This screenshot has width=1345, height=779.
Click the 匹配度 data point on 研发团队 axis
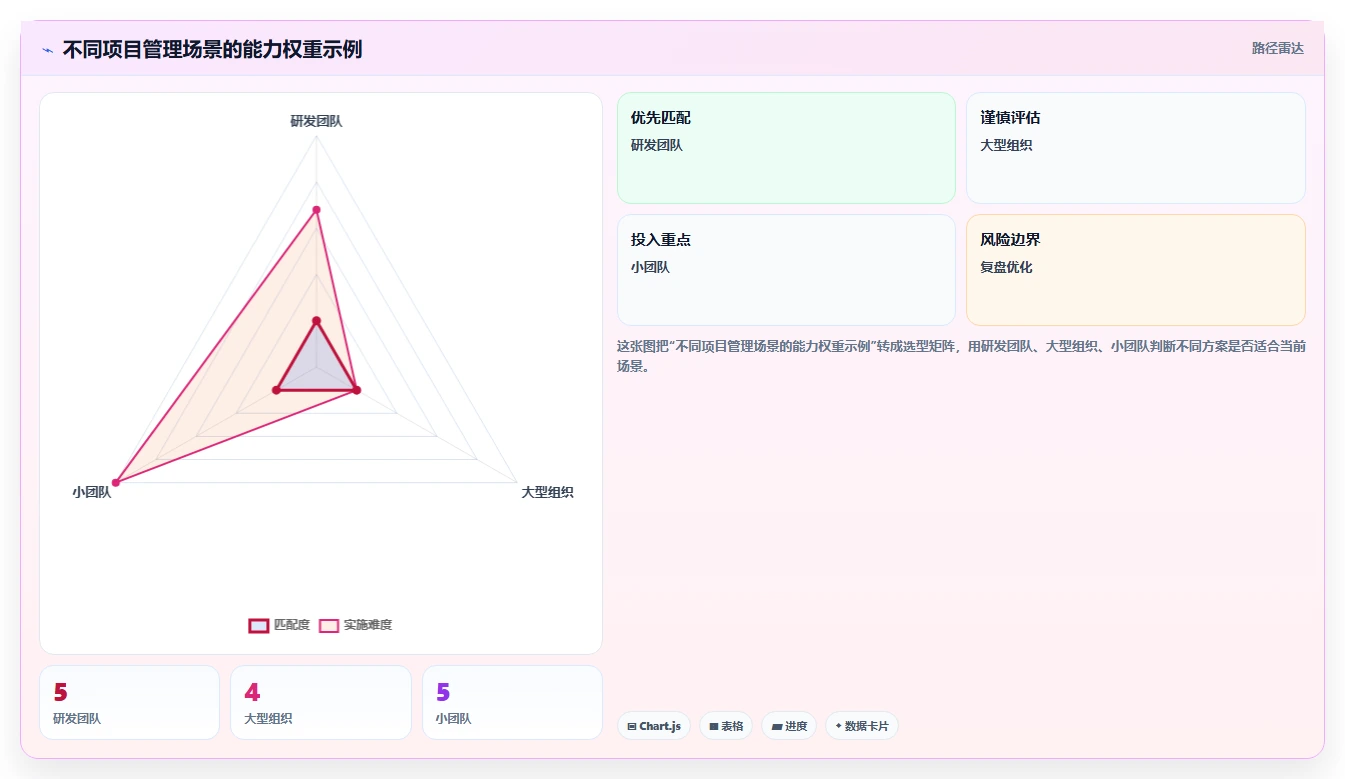316,321
